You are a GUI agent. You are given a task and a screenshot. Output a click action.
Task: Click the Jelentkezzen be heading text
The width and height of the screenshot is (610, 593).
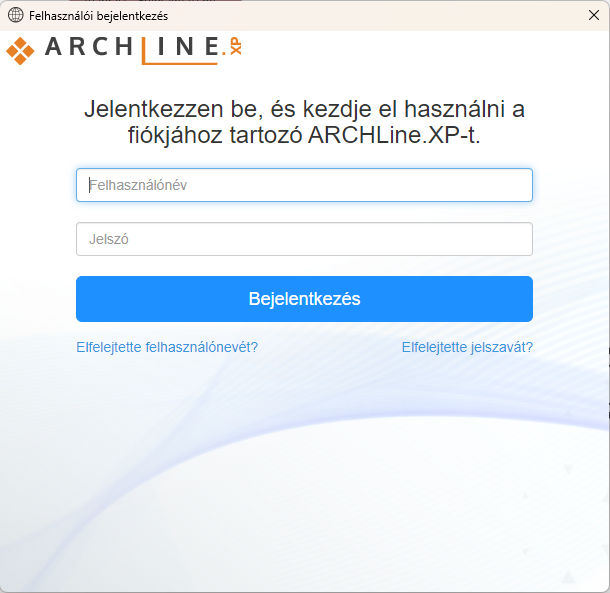click(x=304, y=122)
